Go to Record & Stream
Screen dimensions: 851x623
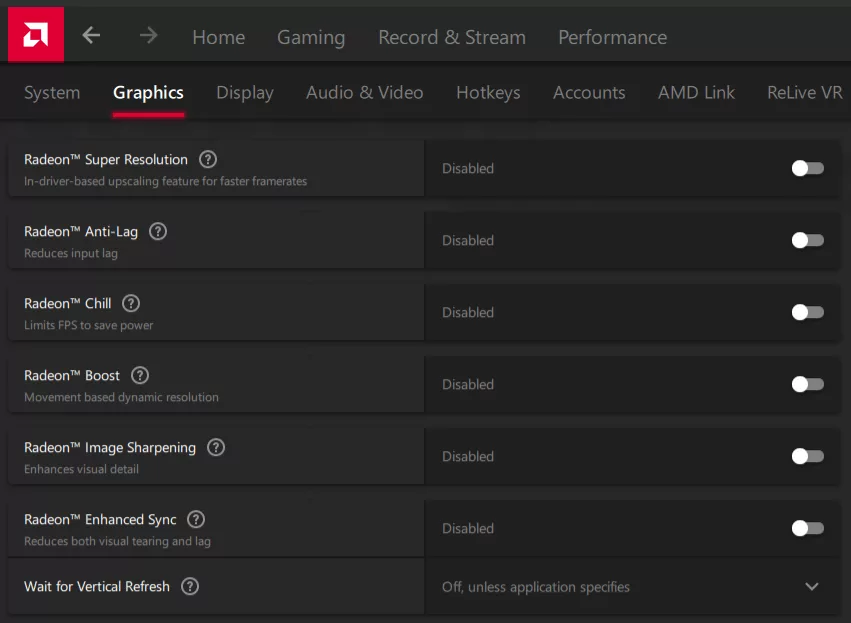pyautogui.click(x=452, y=37)
